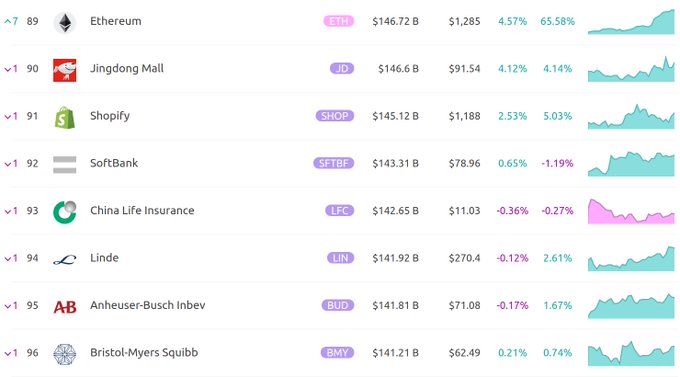Click the red AB Anheuser-Busch logo
The image size is (680, 377).
[x=65, y=307]
